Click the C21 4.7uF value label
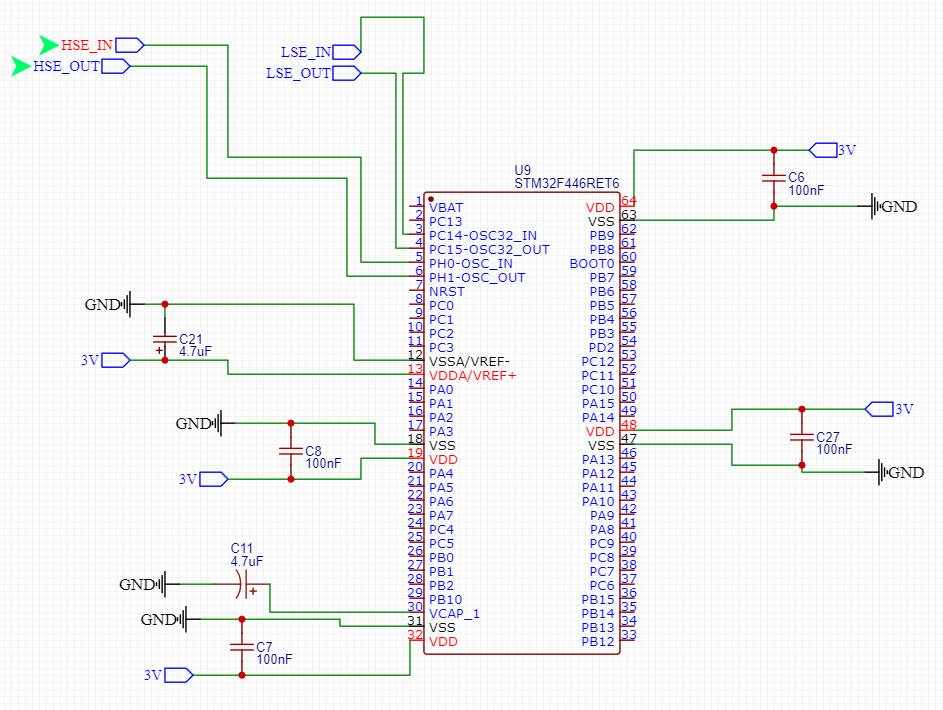 click(195, 352)
